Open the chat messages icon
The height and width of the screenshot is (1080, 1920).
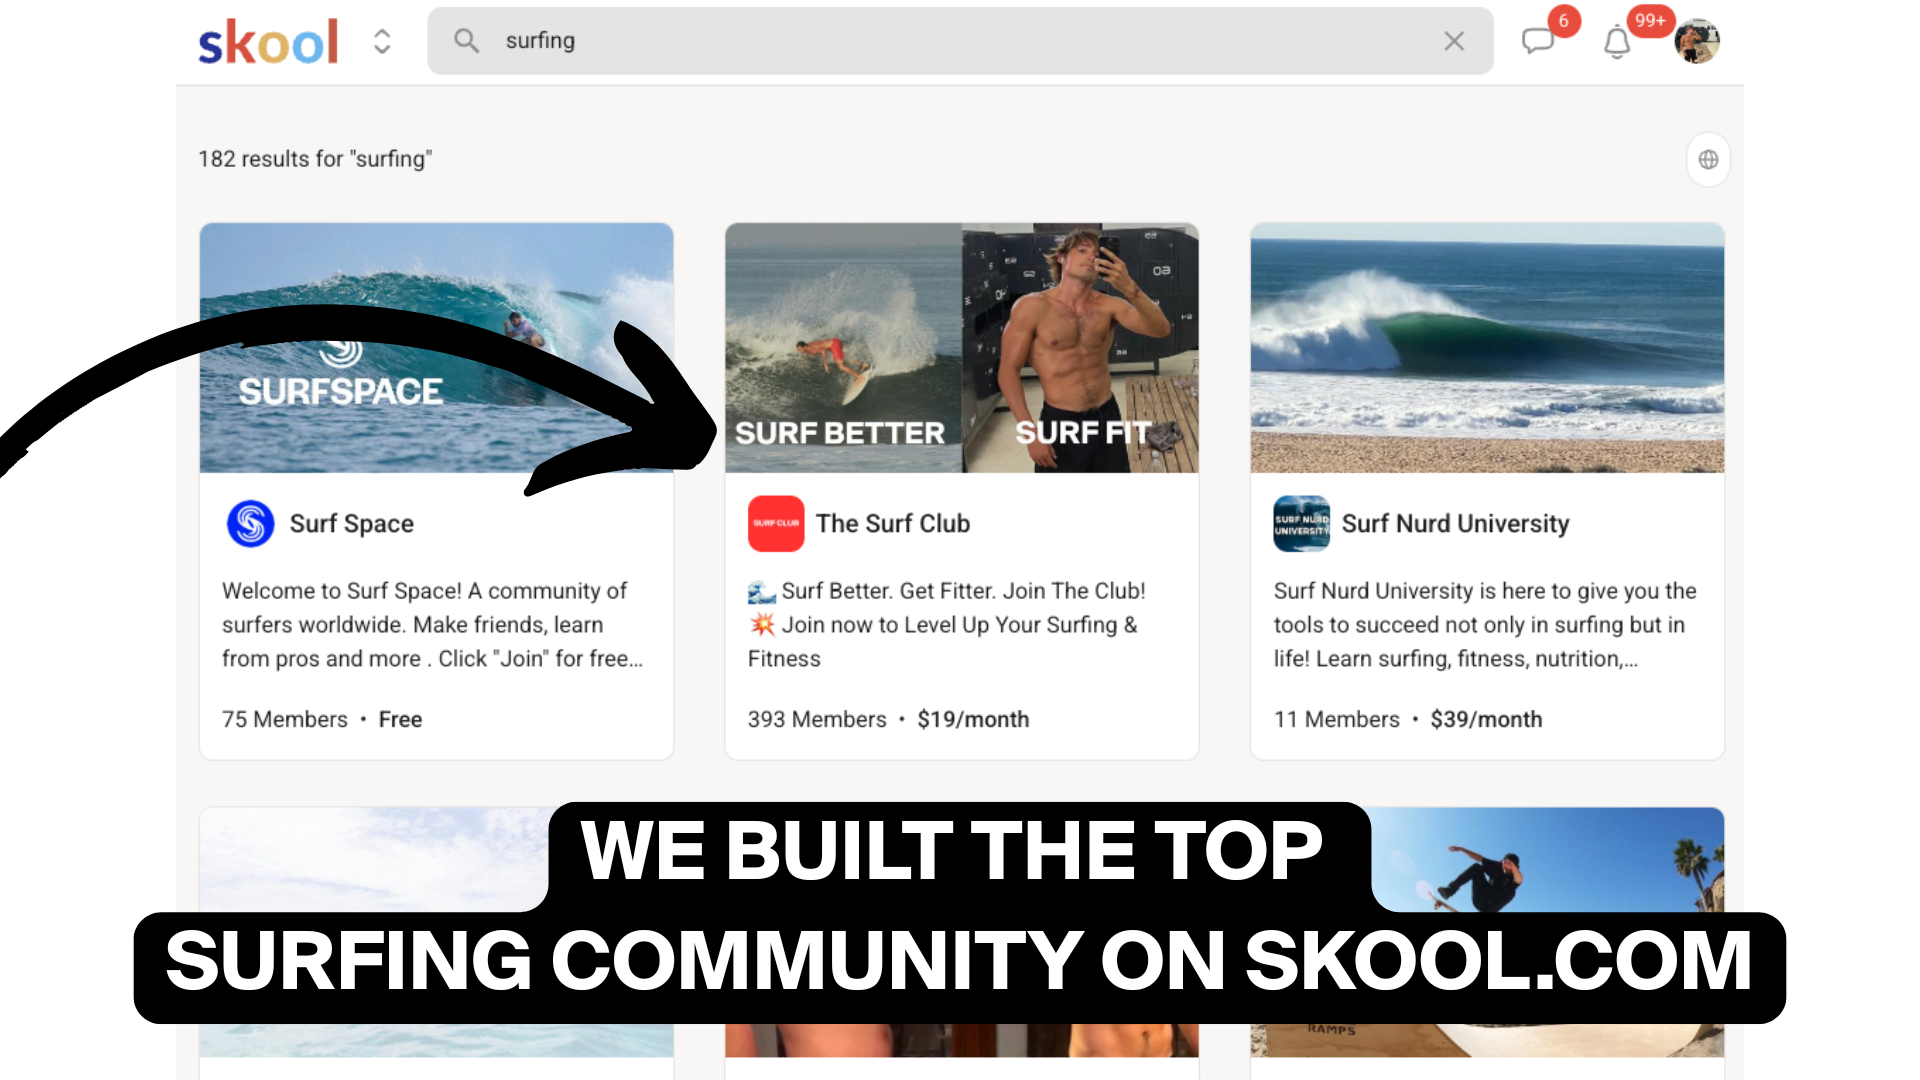(1538, 41)
